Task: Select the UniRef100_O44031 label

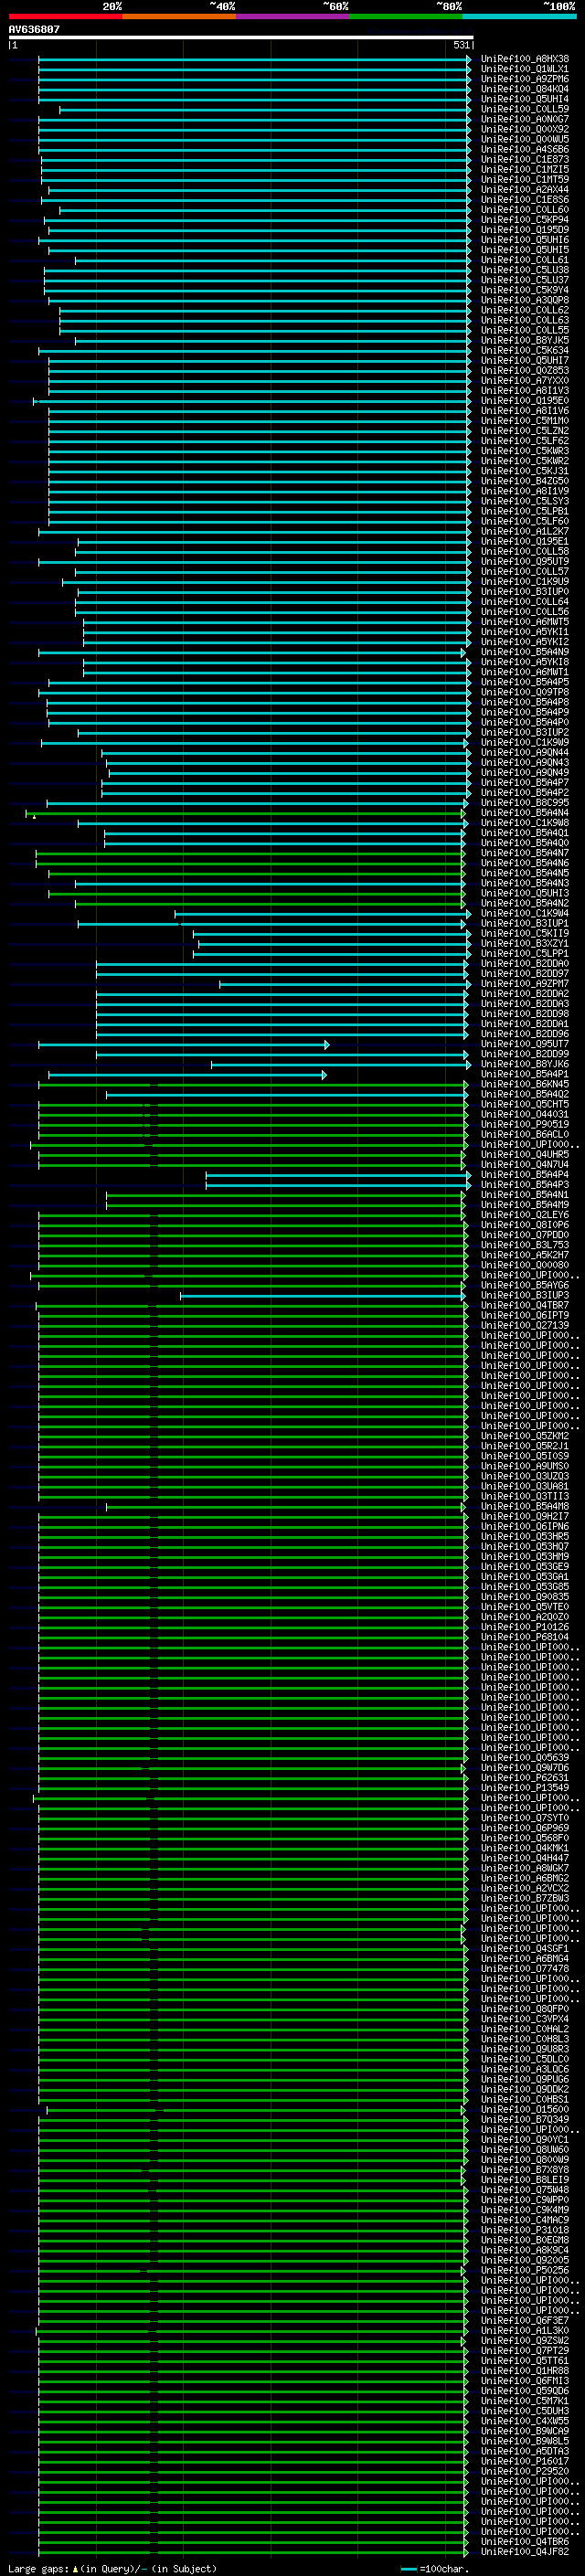Action: tap(525, 1115)
